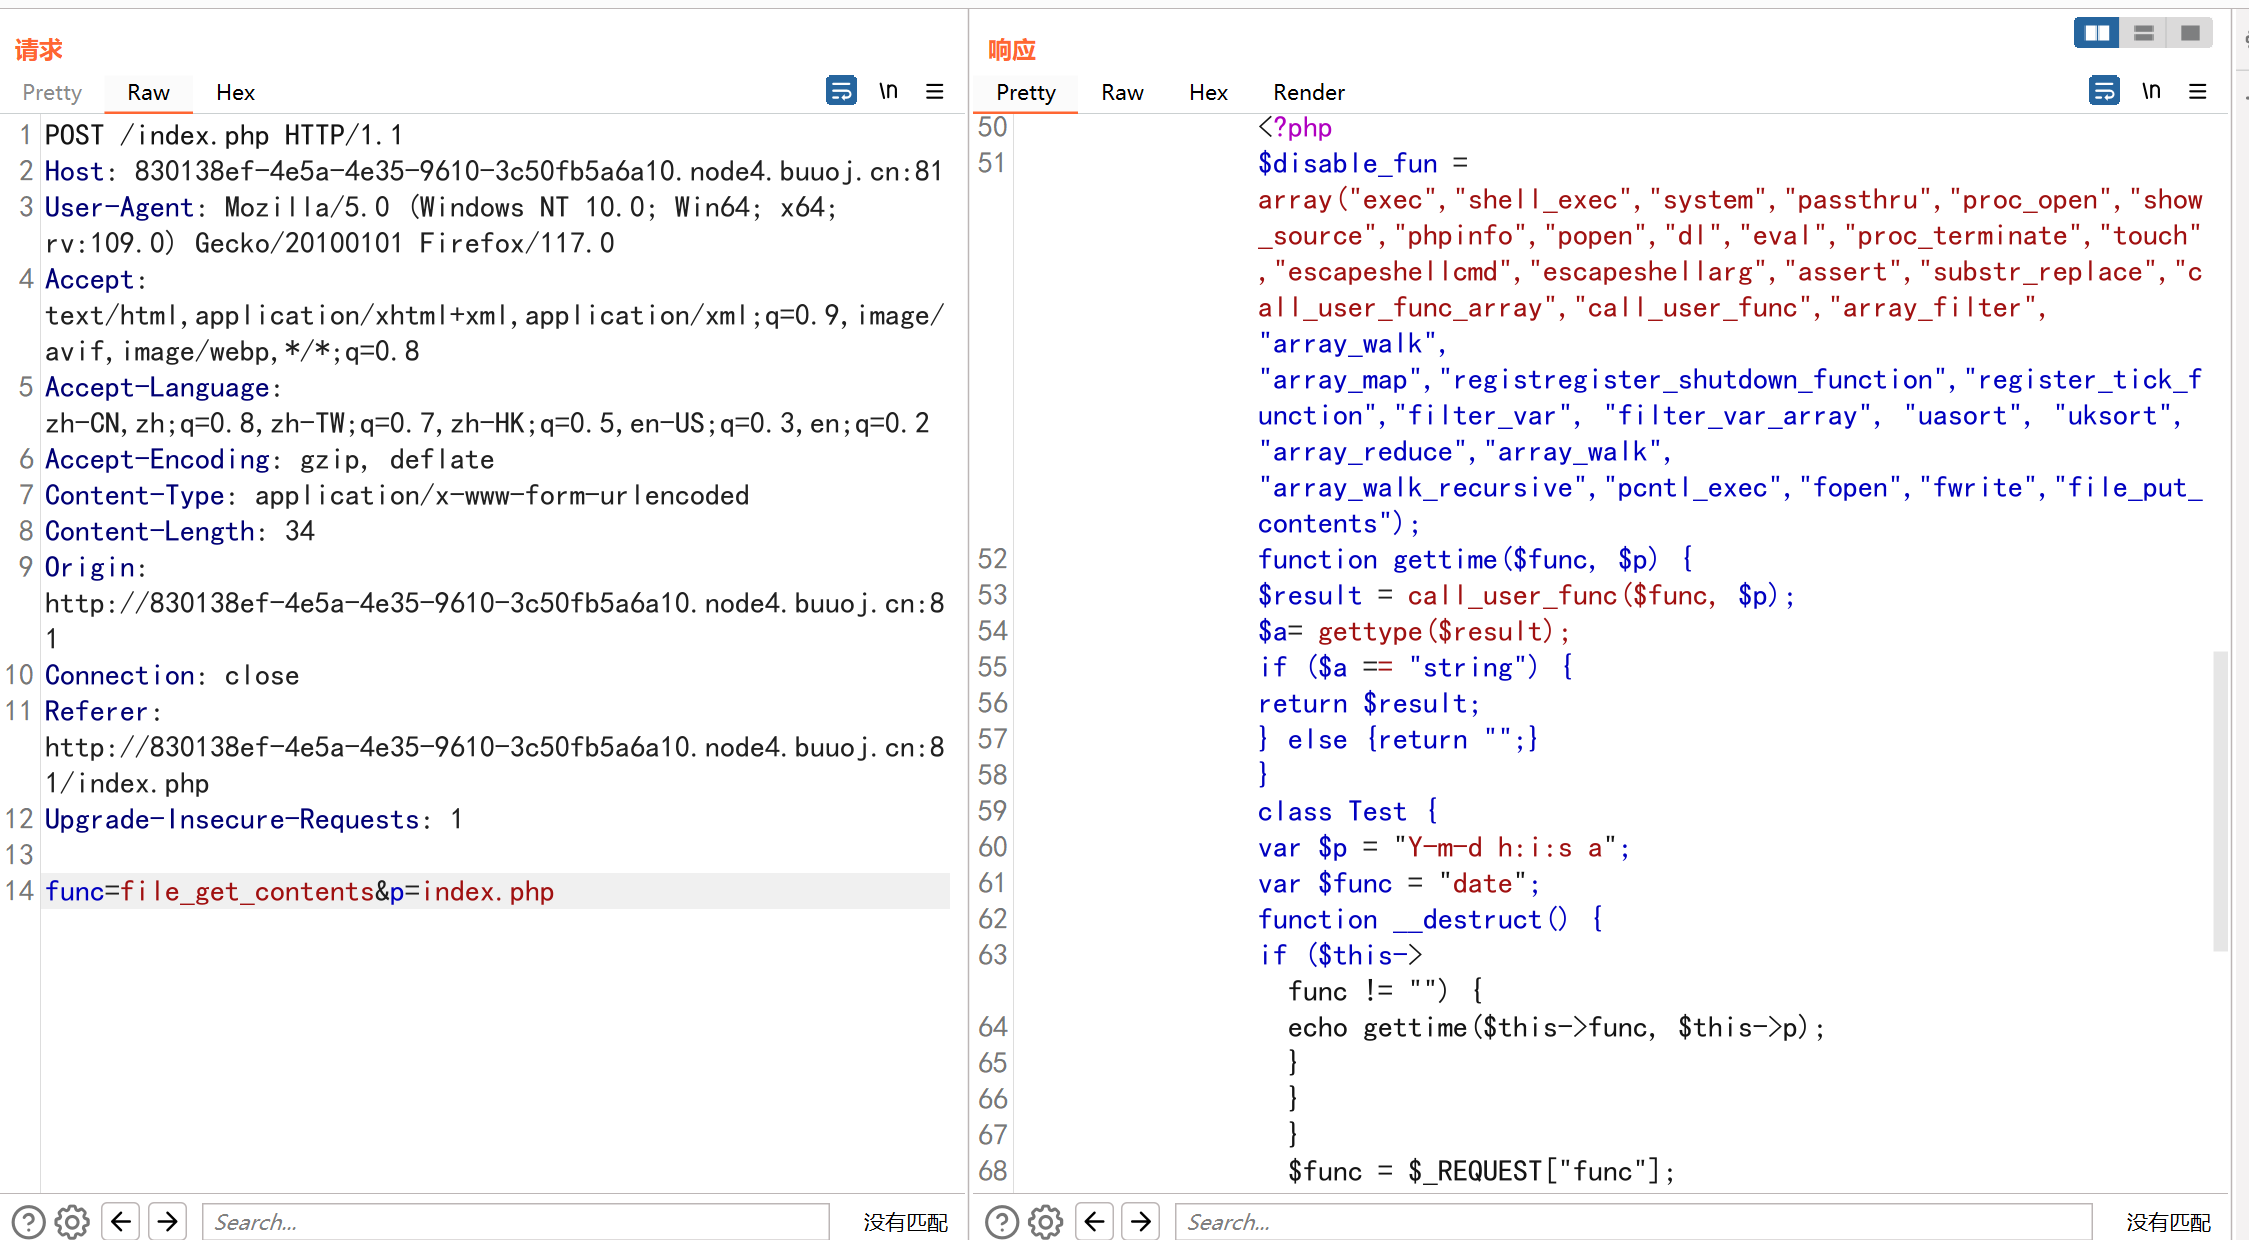Switch request view to Pretty tab
The image size is (2249, 1240).
coord(52,92)
